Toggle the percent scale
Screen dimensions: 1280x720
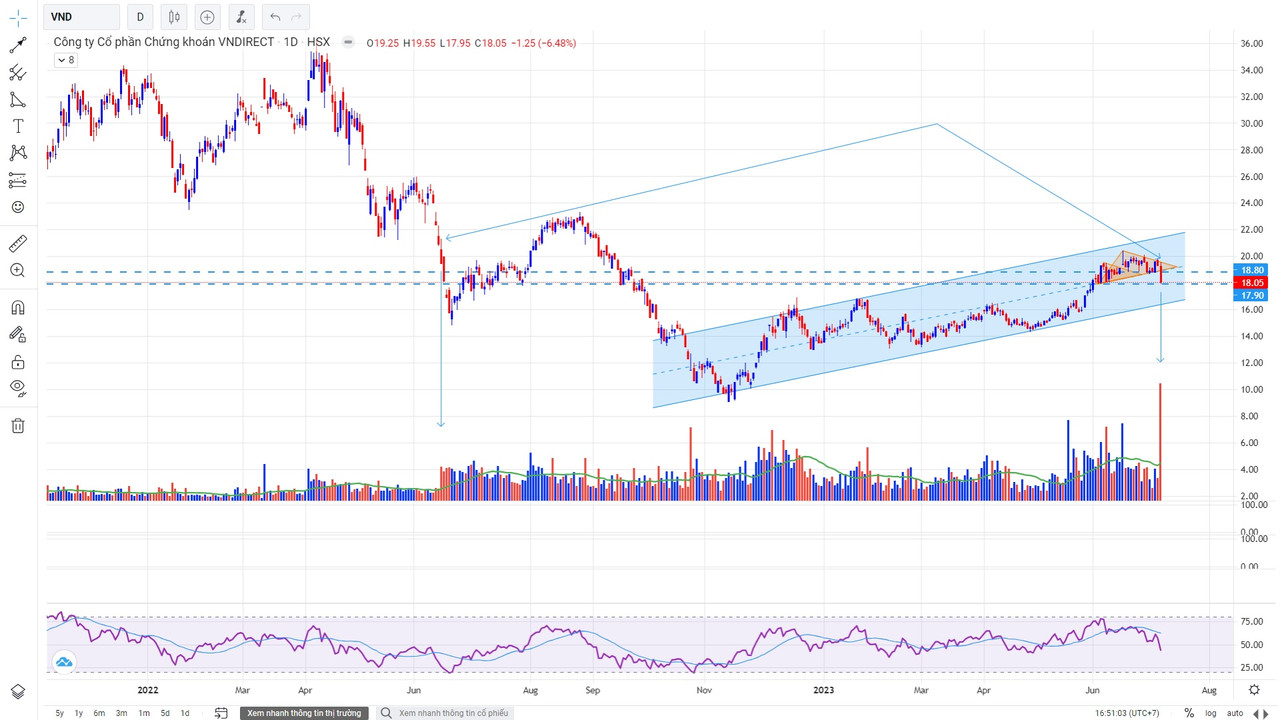[x=1189, y=713]
